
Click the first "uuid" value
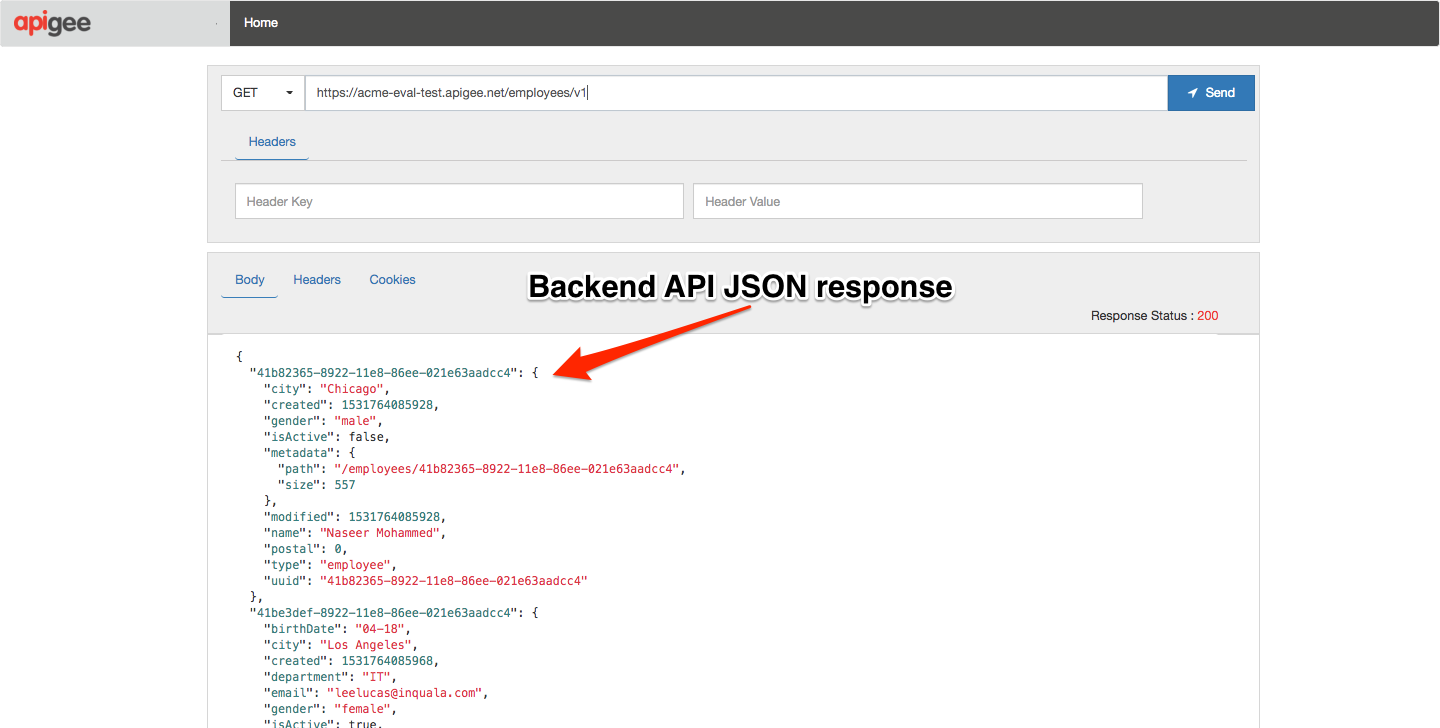453,581
